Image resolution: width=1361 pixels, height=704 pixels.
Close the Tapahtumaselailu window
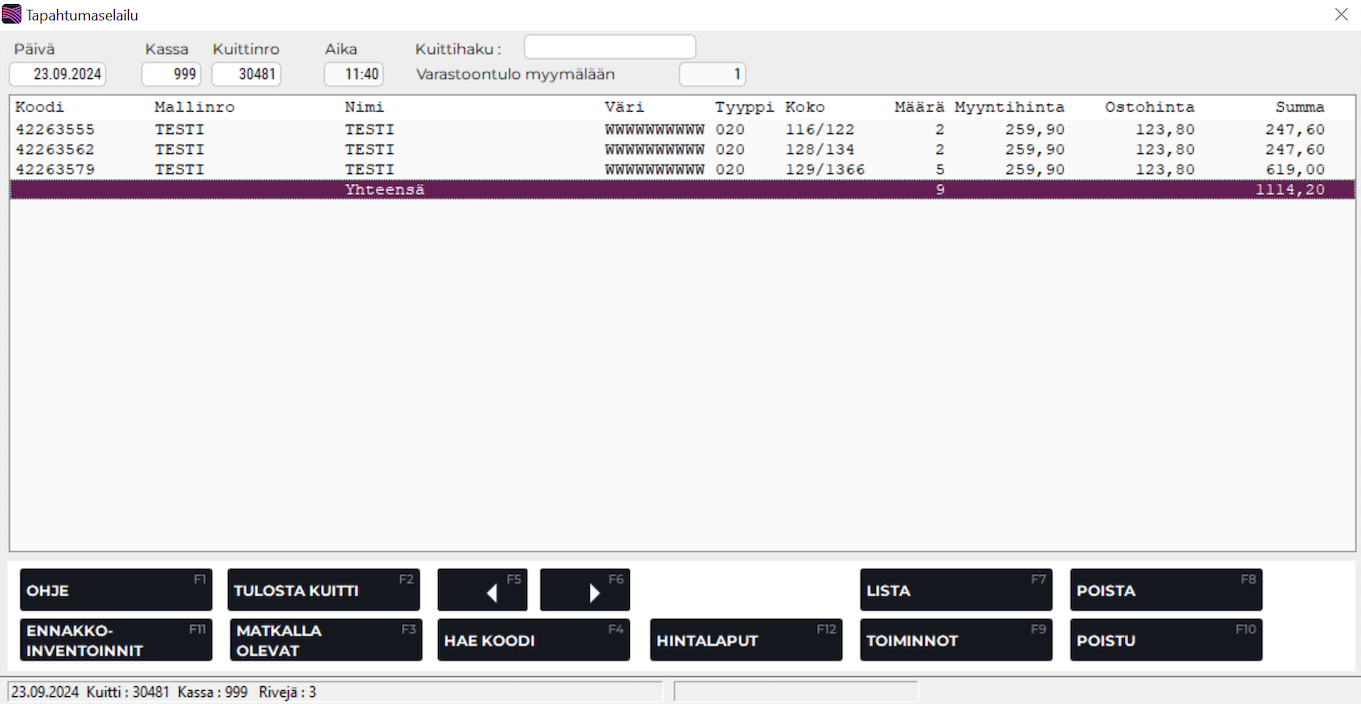1341,14
